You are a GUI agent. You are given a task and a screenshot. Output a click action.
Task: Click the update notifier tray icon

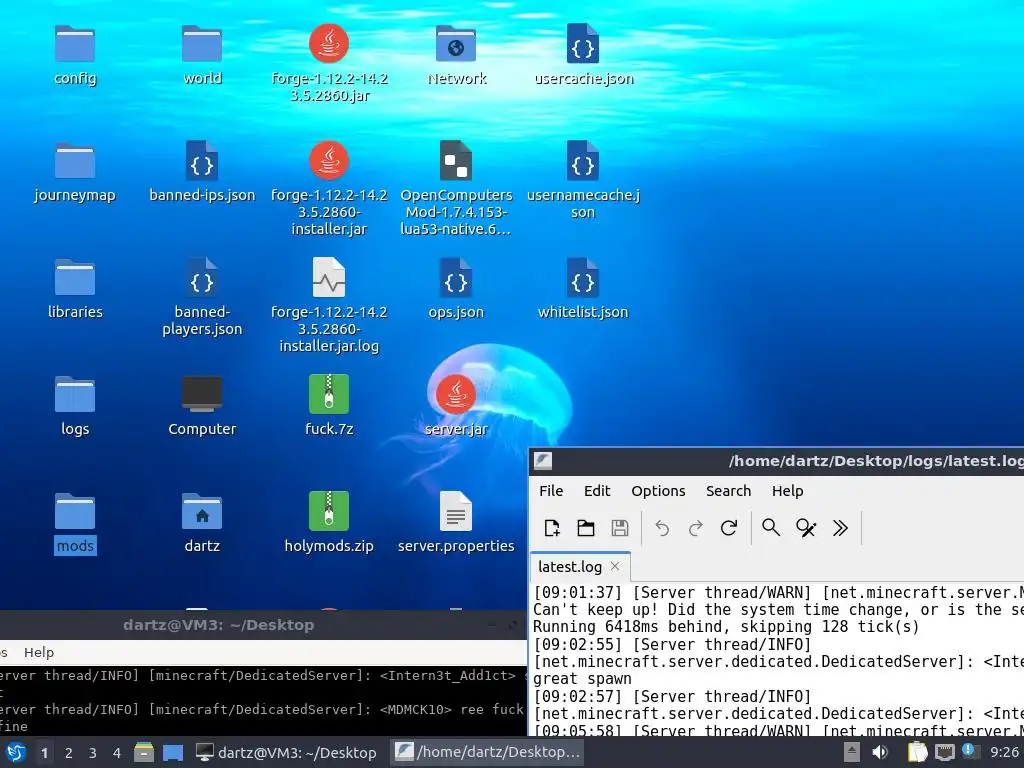point(970,751)
